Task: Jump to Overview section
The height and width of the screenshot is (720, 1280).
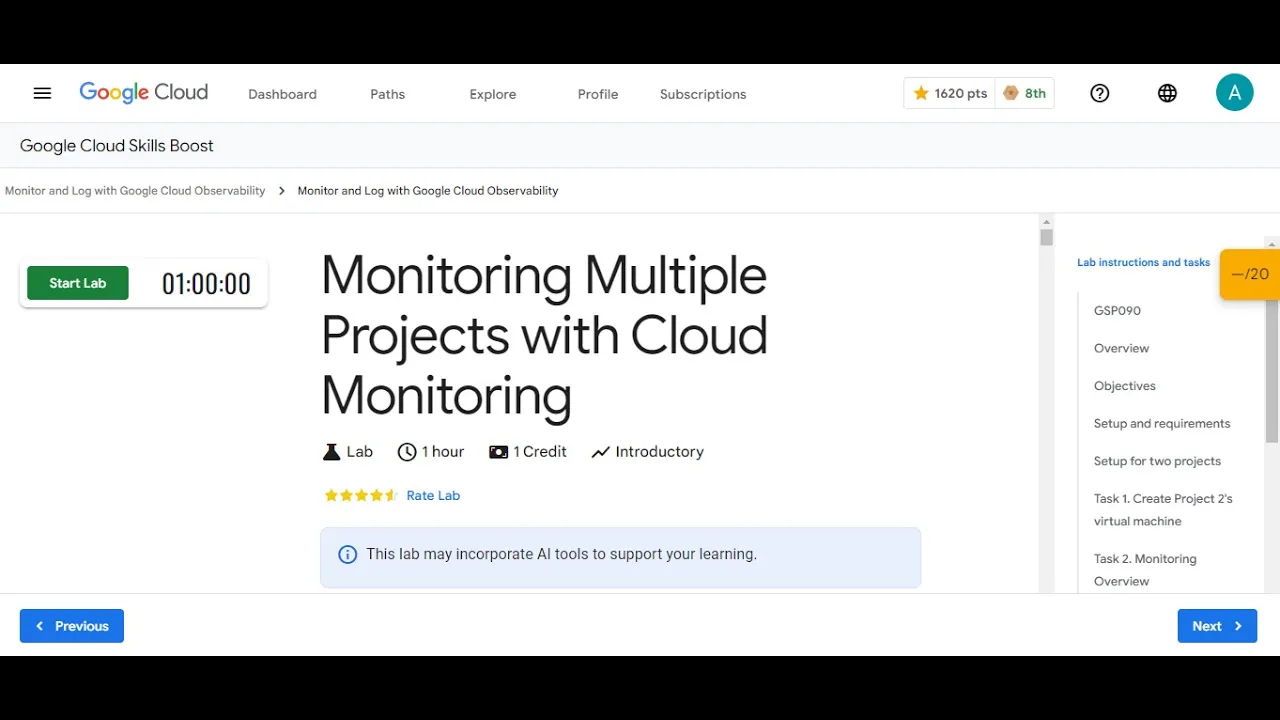Action: coord(1121,348)
